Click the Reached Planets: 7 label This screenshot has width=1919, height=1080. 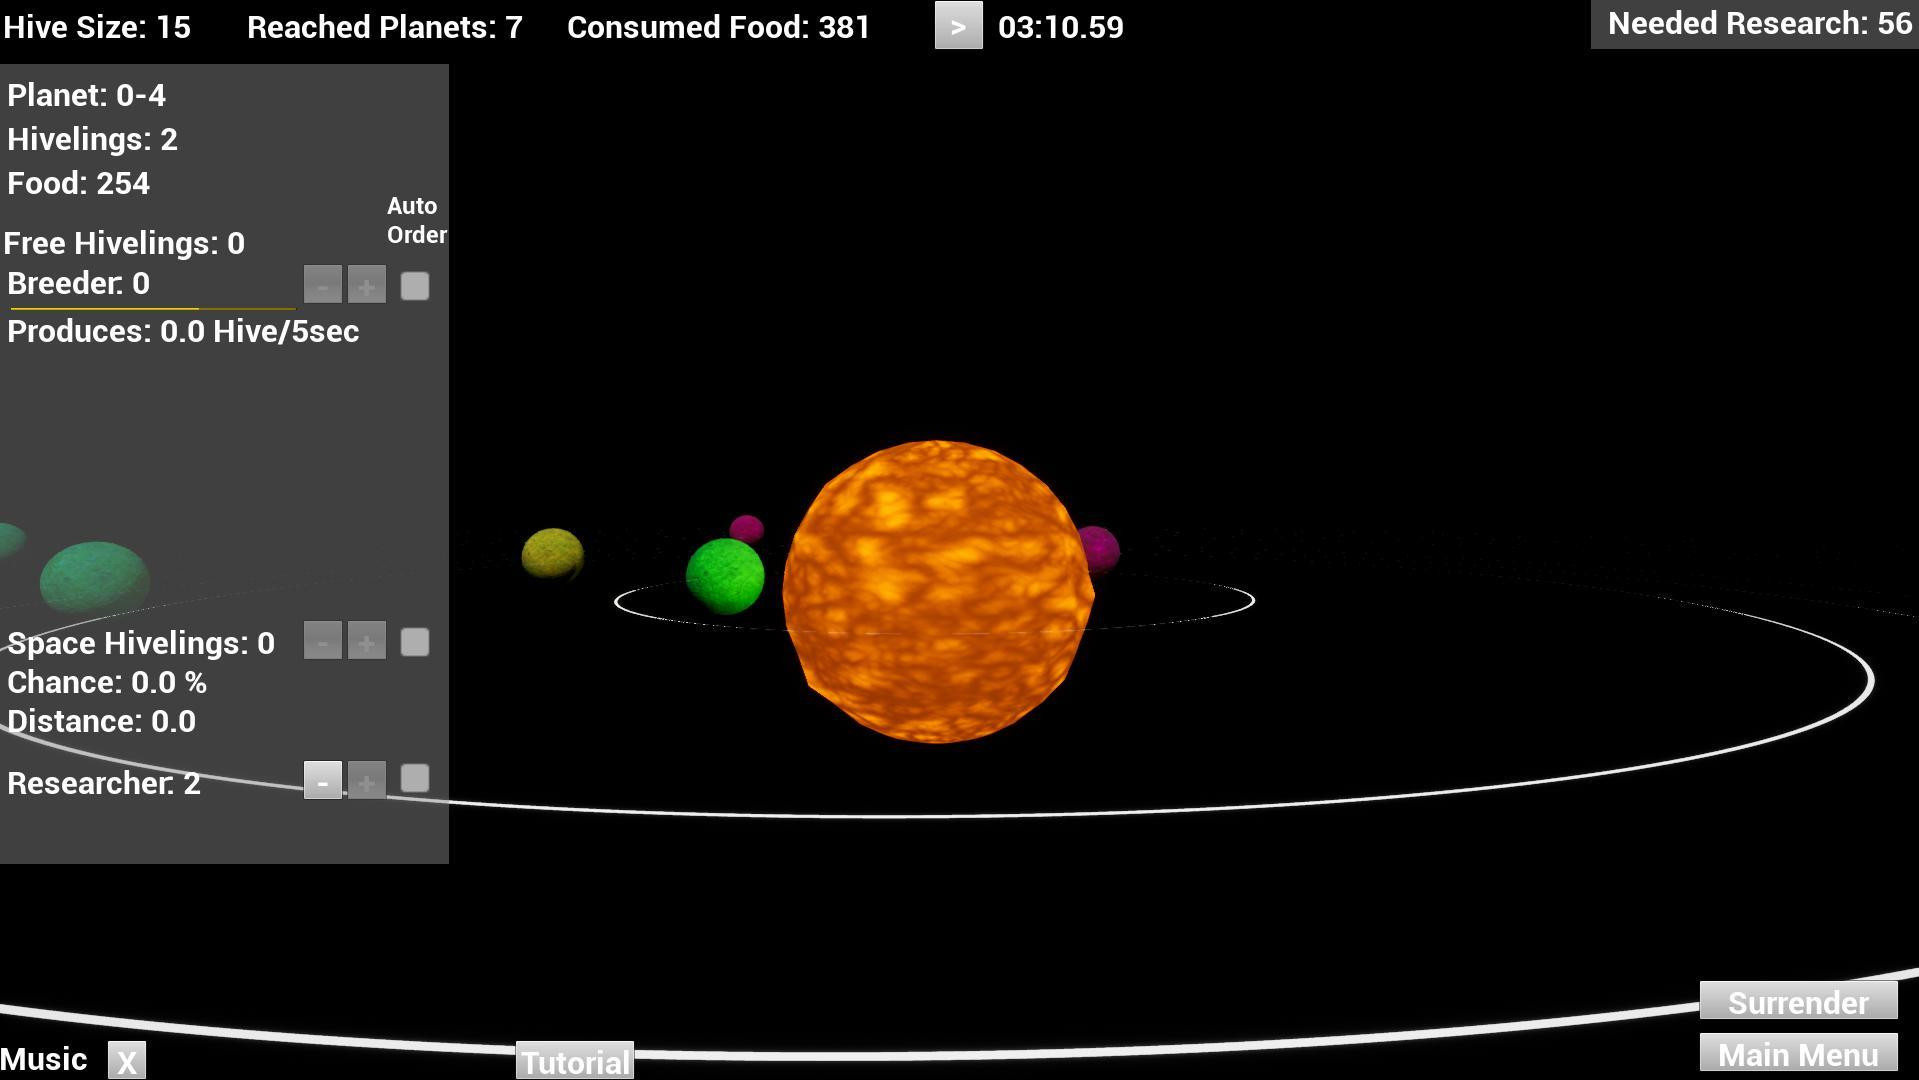point(385,27)
